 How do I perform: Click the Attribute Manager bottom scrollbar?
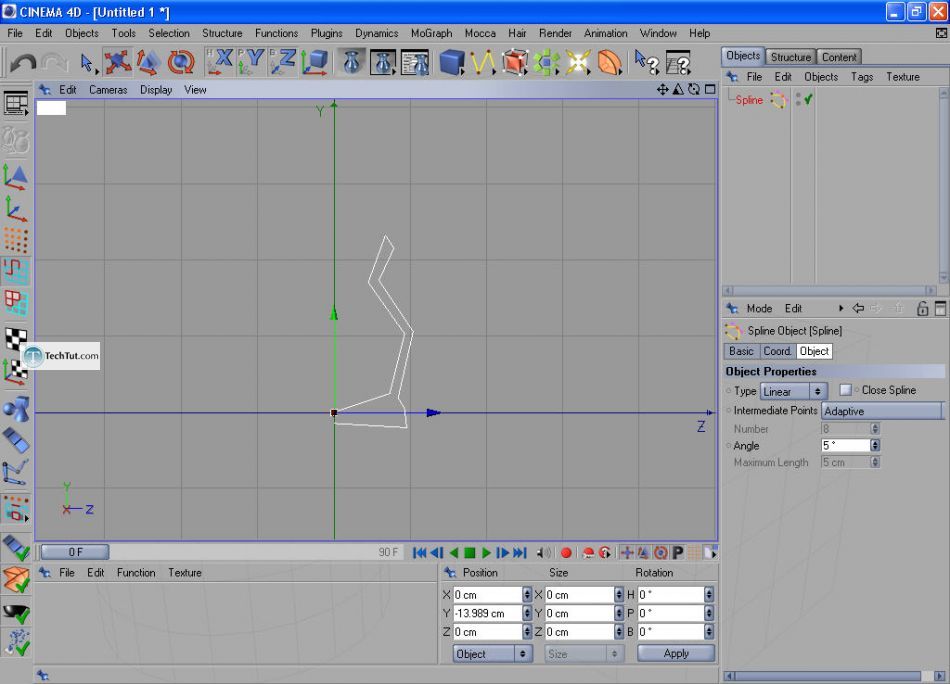(834, 676)
